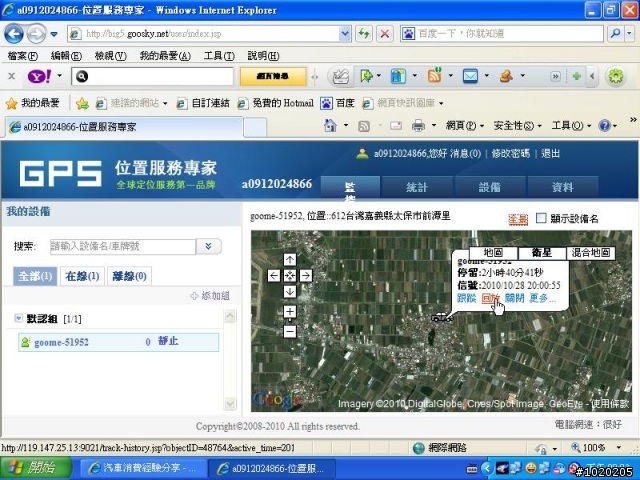Open the 網頁(P) command bar dropdown
The height and width of the screenshot is (480, 640).
(464, 126)
